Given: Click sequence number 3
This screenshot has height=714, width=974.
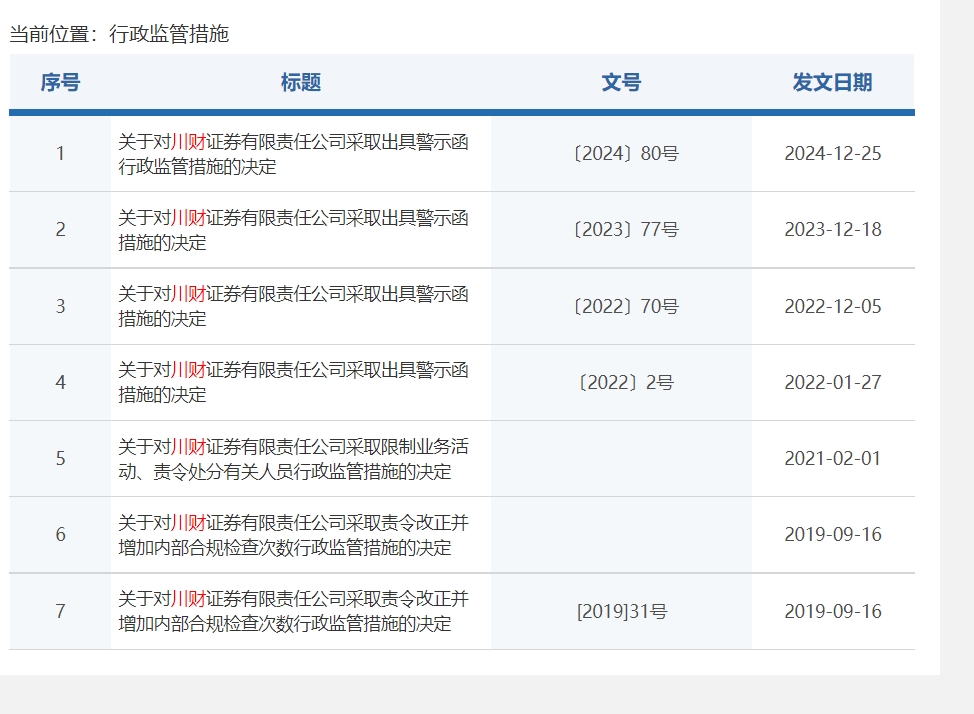Looking at the screenshot, I should (60, 306).
